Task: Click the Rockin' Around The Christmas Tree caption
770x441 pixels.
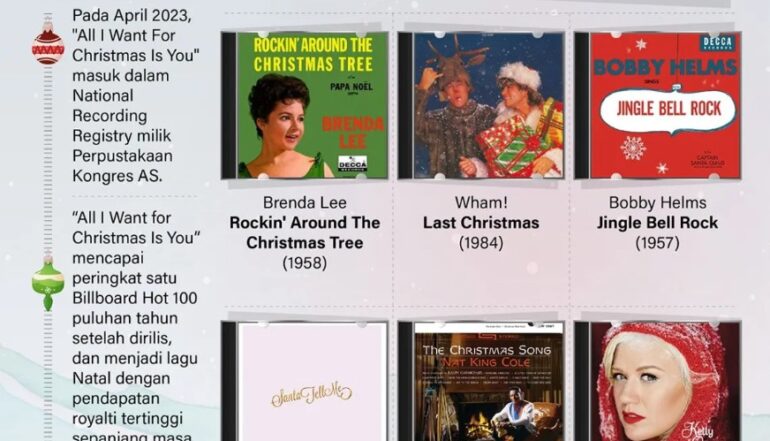Action: [305, 233]
